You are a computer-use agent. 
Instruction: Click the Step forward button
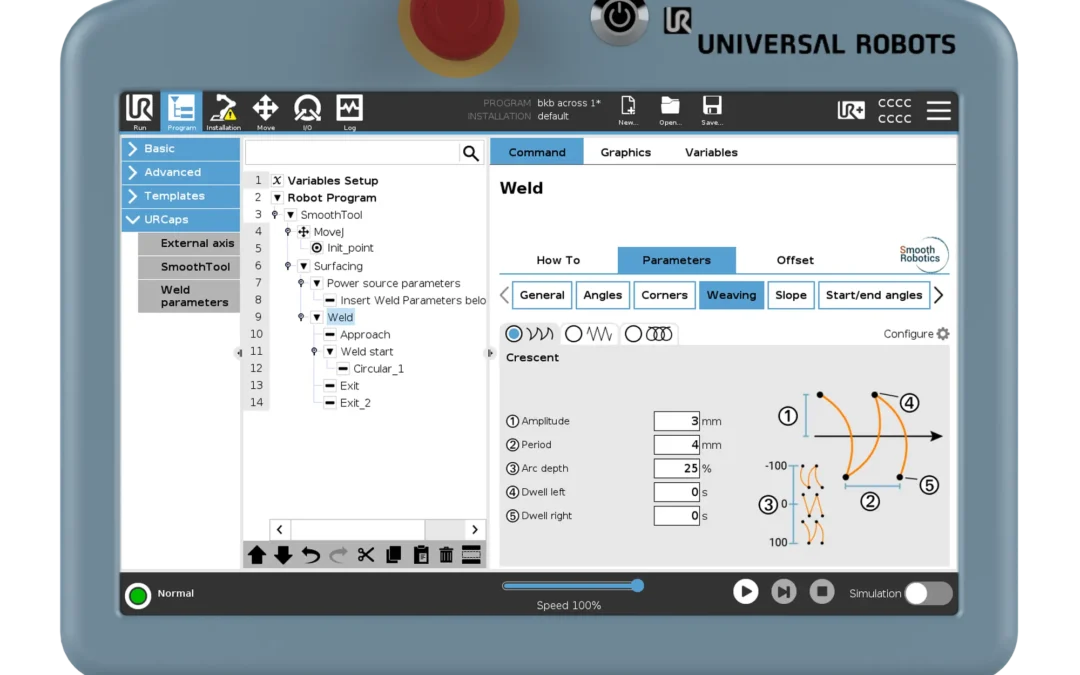point(784,592)
